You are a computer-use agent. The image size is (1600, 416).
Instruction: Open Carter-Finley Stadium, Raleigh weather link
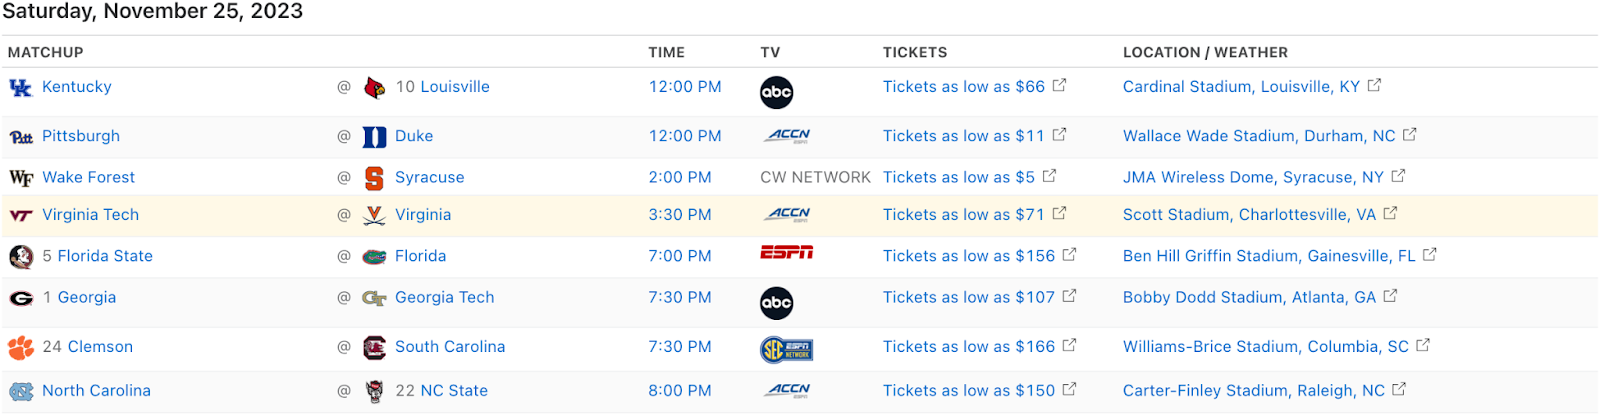point(1254,391)
